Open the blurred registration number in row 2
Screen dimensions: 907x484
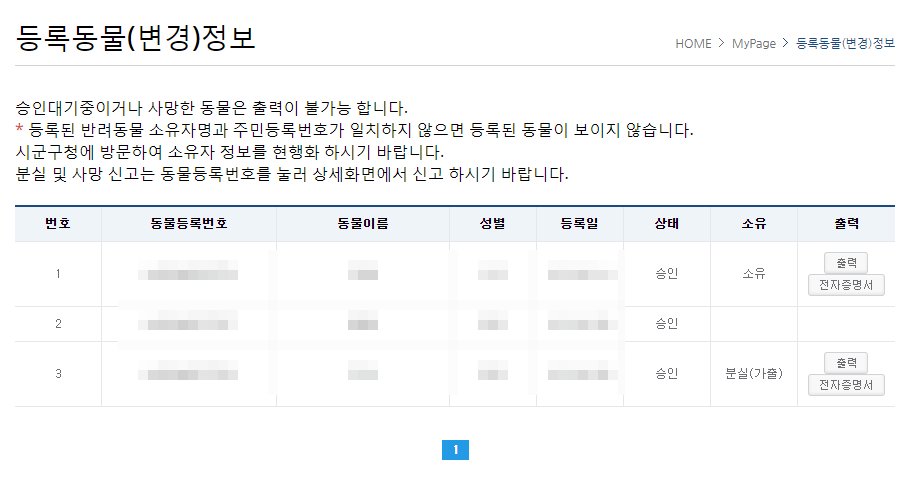point(188,321)
